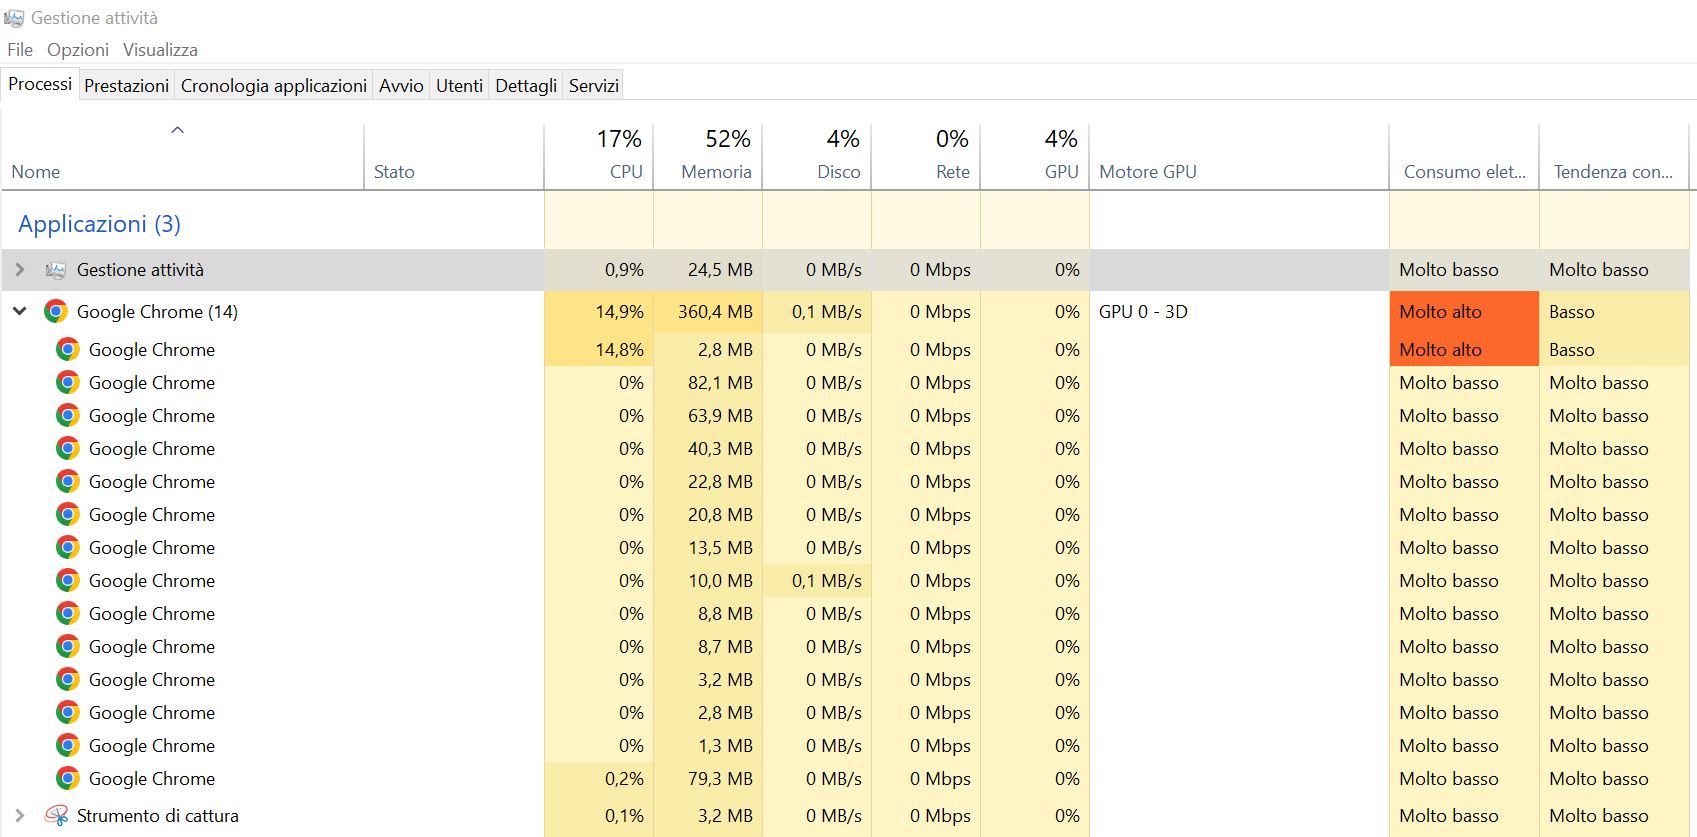Image resolution: width=1697 pixels, height=837 pixels.
Task: Click the 24,5 MB memory value
Action: pyautogui.click(x=720, y=270)
